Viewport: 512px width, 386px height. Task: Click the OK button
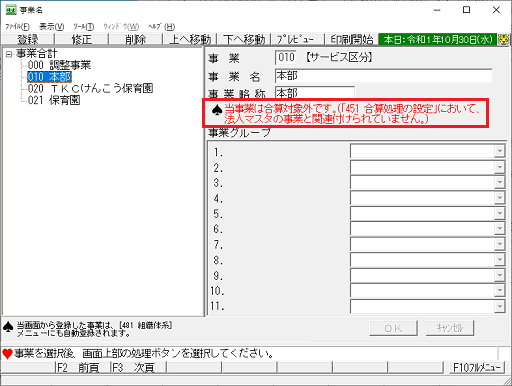pyautogui.click(x=393, y=328)
